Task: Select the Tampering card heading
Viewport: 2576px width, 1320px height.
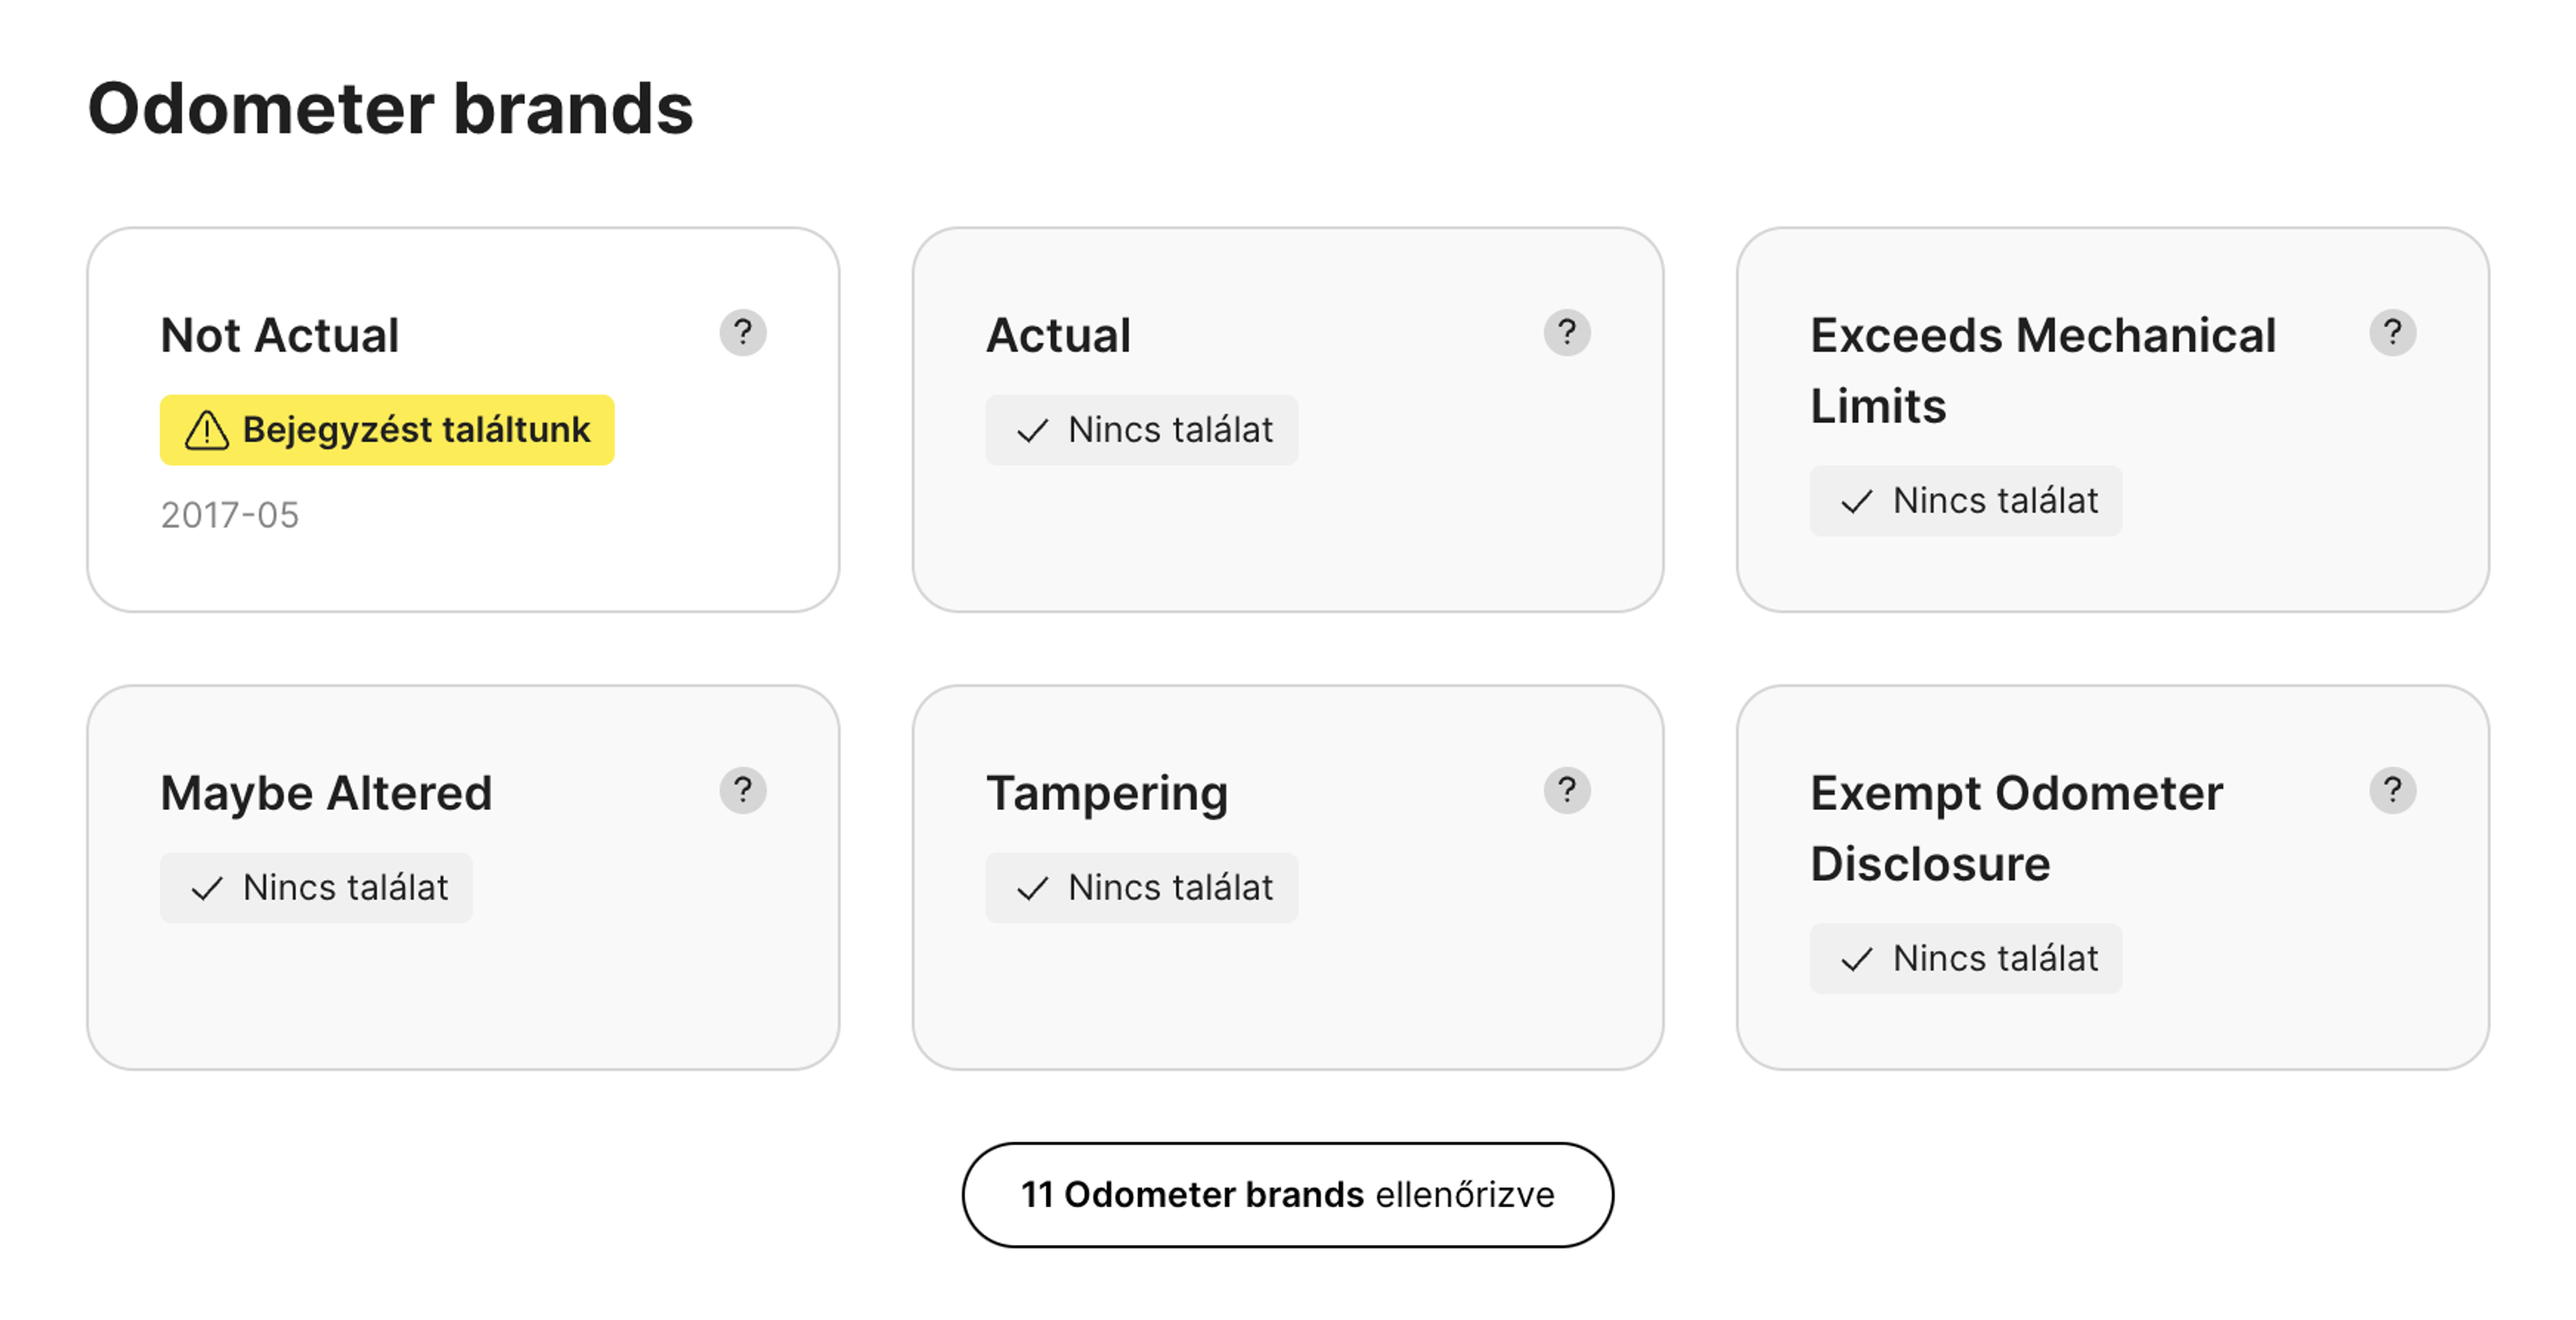Action: [1107, 793]
